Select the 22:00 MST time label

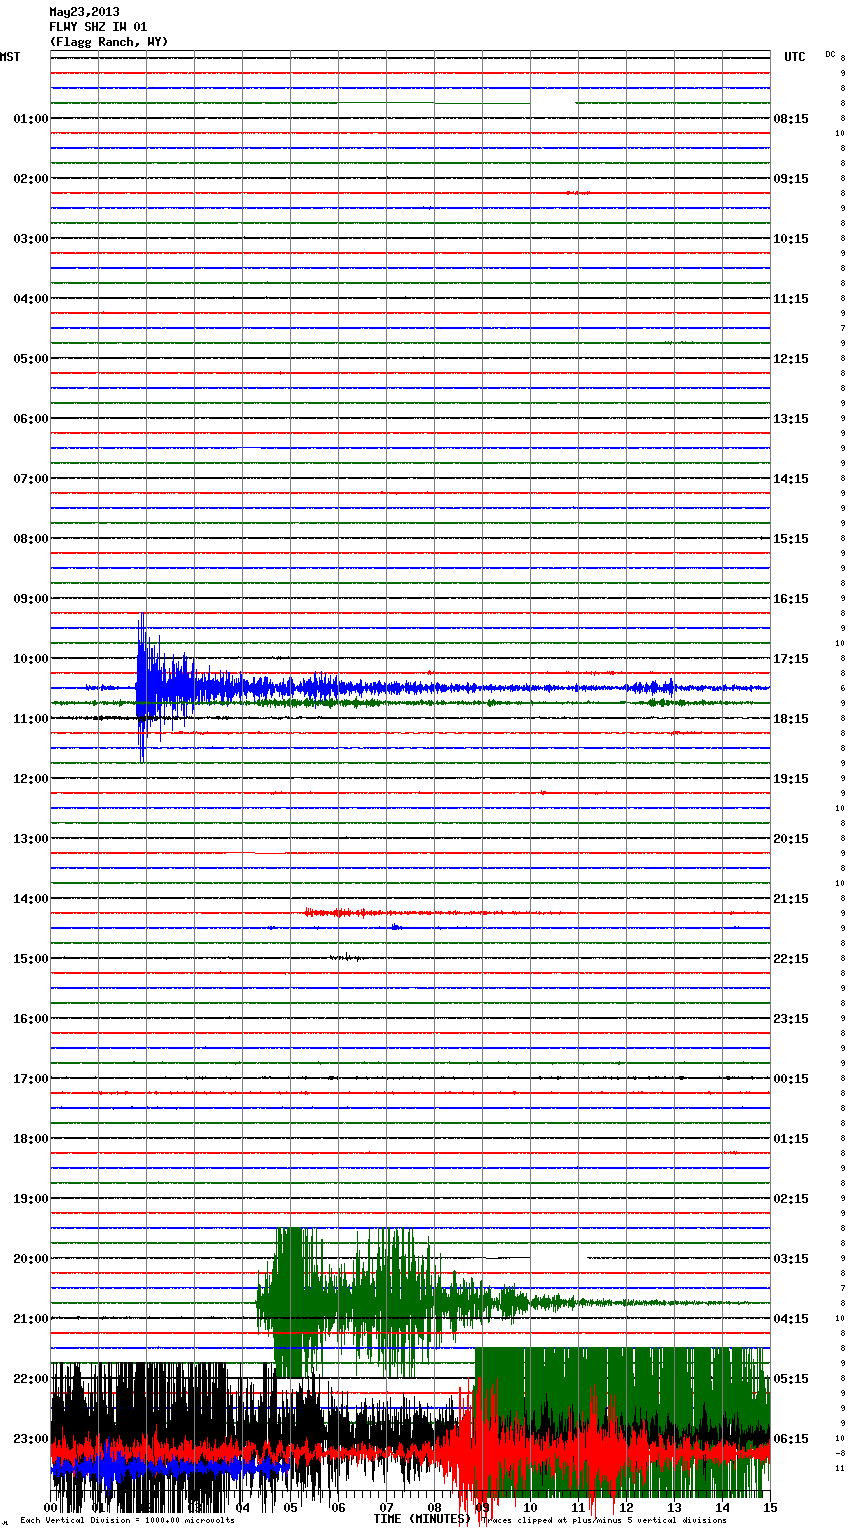[x=30, y=1379]
